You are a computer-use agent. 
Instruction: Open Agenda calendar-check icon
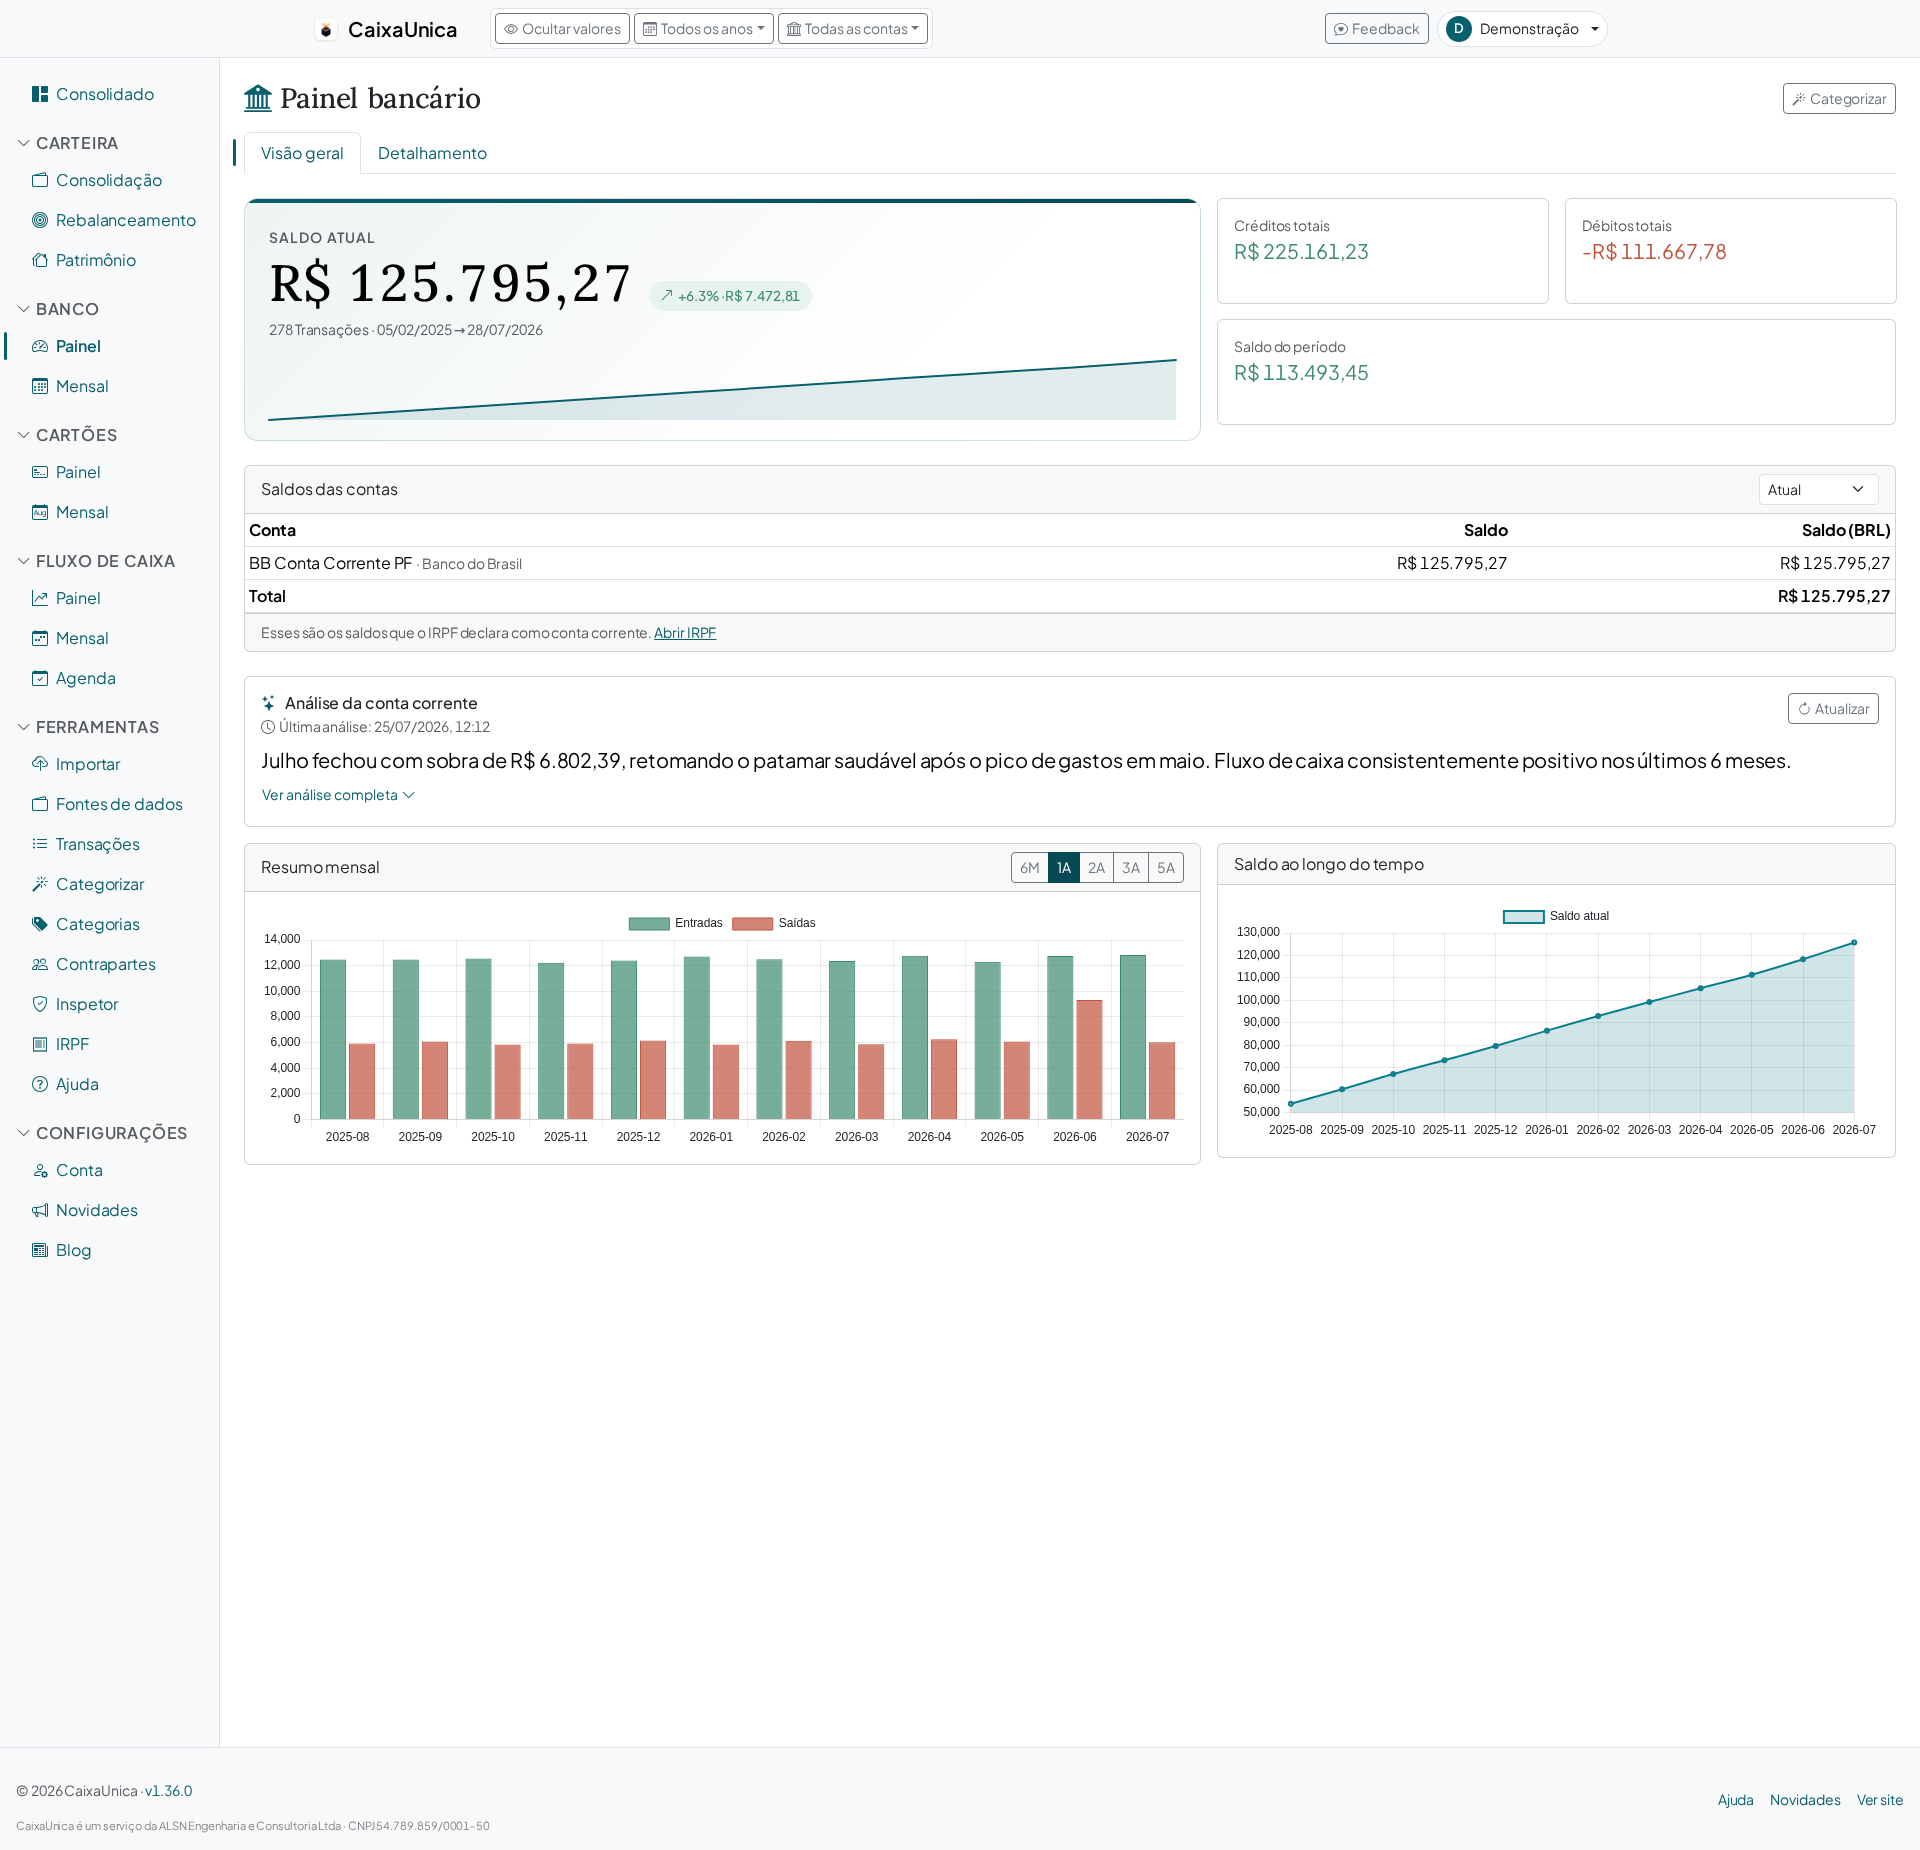pos(40,678)
